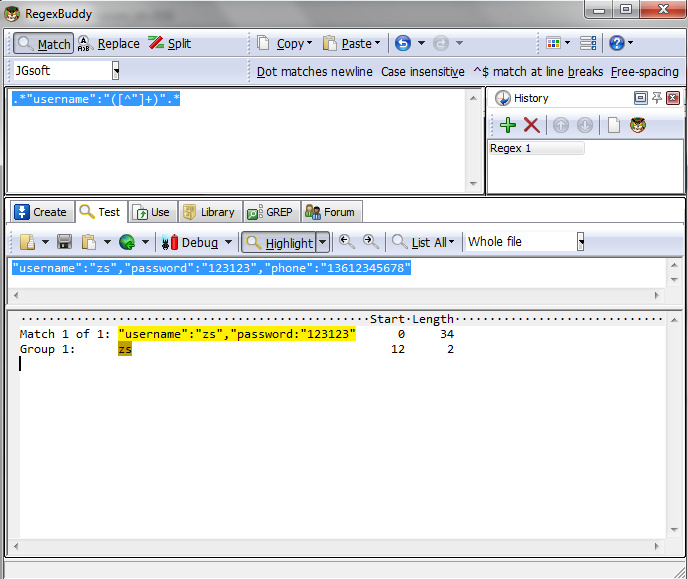The image size is (688, 579).
Task: Toggle Dot matches newline option
Action: pyautogui.click(x=314, y=71)
